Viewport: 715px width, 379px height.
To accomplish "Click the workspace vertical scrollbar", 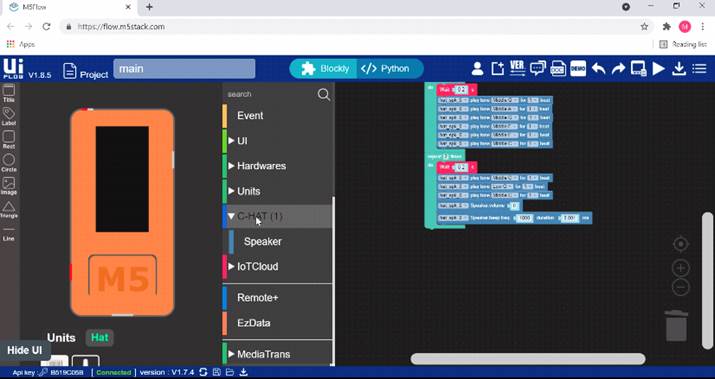I will (708, 280).
